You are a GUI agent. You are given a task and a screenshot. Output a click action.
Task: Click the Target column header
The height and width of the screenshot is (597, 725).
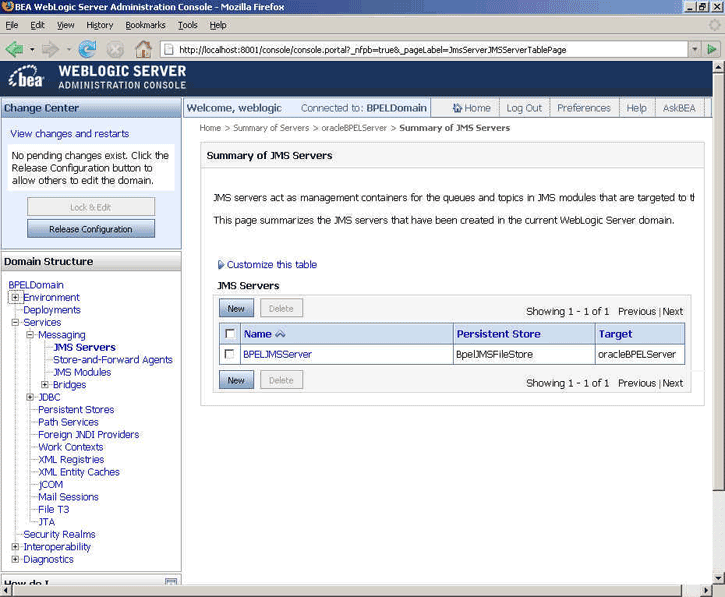pyautogui.click(x=615, y=334)
